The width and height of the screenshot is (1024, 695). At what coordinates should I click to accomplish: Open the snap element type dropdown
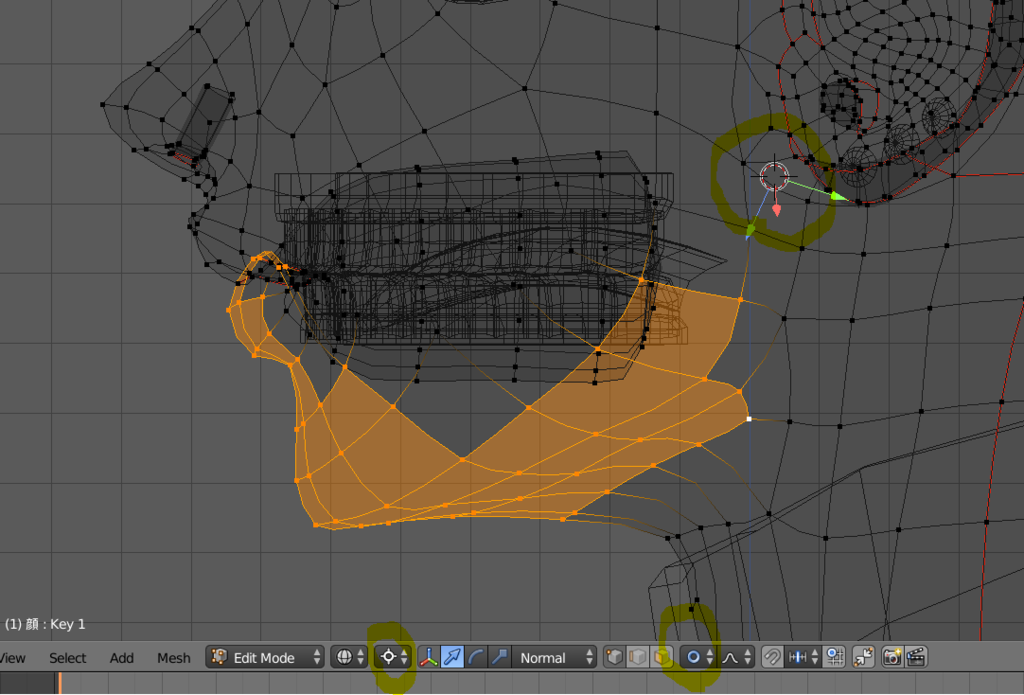[803, 657]
